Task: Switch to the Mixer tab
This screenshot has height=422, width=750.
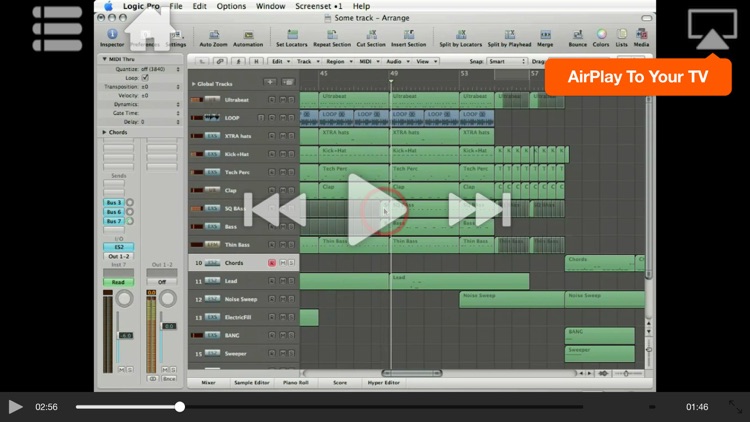Action: pos(208,383)
